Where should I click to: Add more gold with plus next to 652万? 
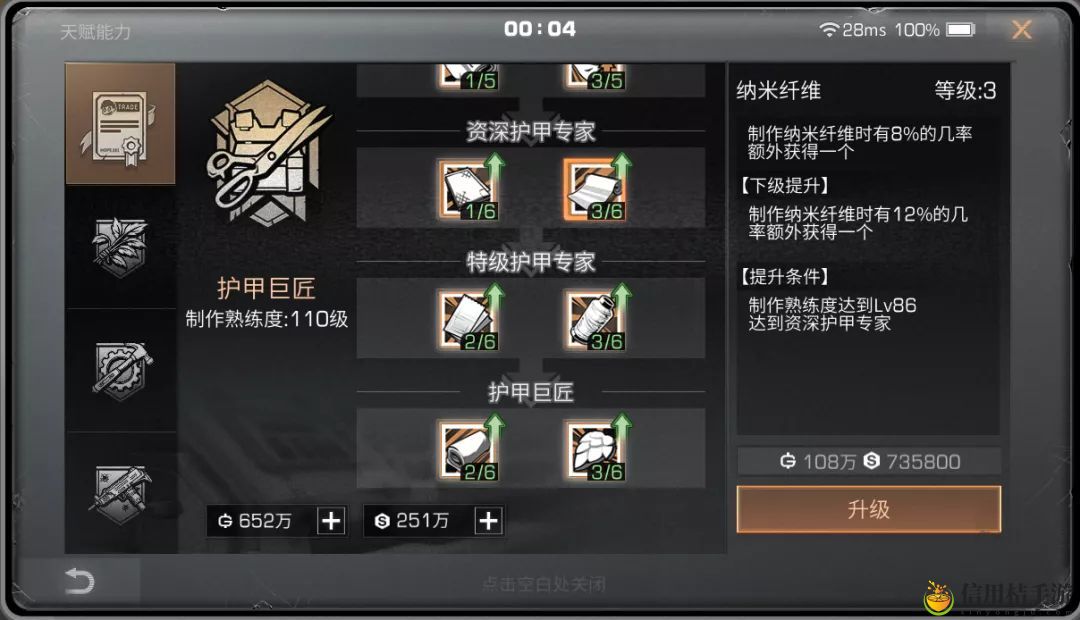(x=331, y=521)
